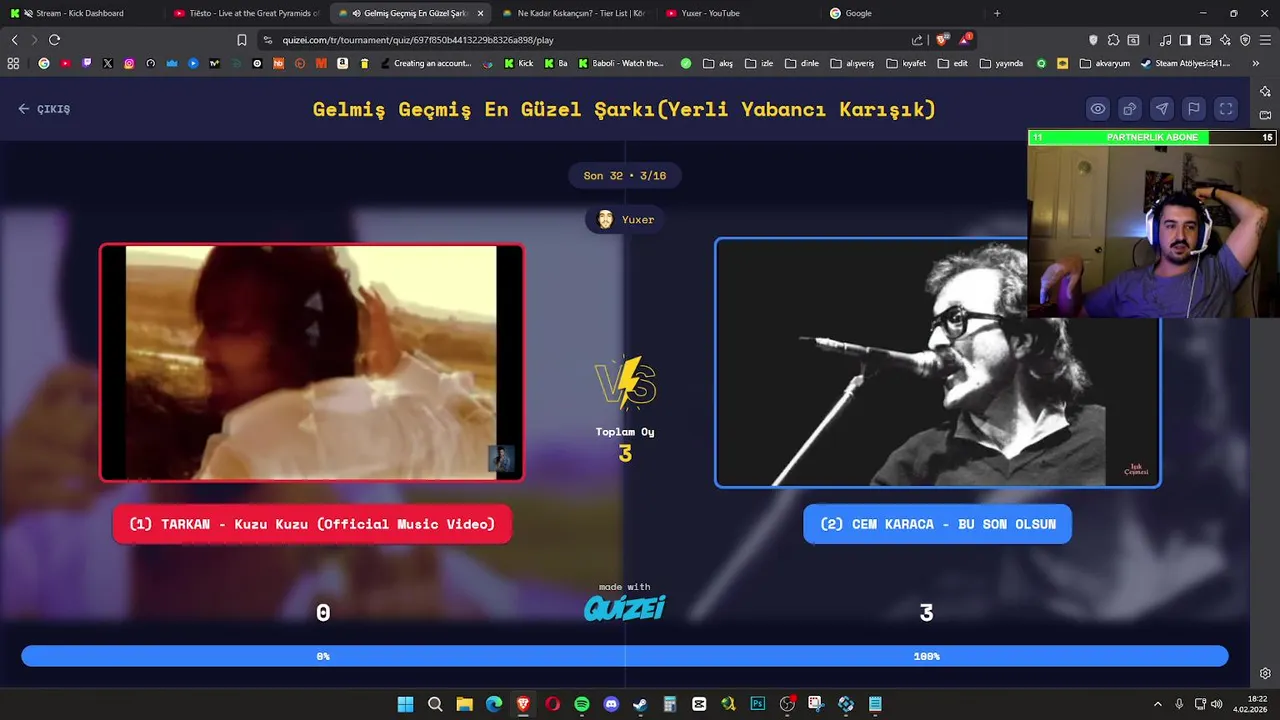Open the apps grid in bookmarks bar
The width and height of the screenshot is (1280, 720).
(13, 63)
